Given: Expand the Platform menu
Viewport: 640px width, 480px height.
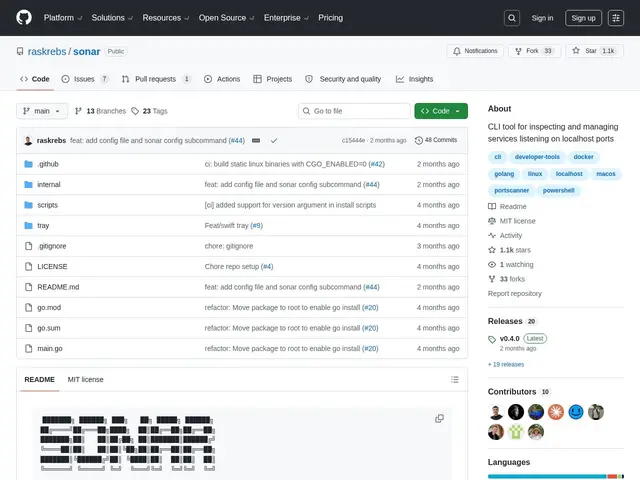Looking at the screenshot, I should click(63, 18).
